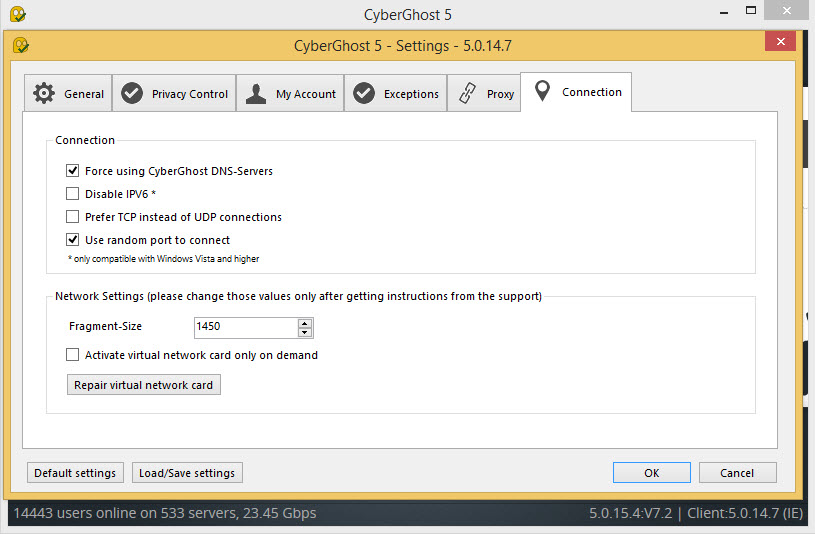The image size is (815, 534).
Task: Click Repair virtual network card button
Action: (143, 385)
